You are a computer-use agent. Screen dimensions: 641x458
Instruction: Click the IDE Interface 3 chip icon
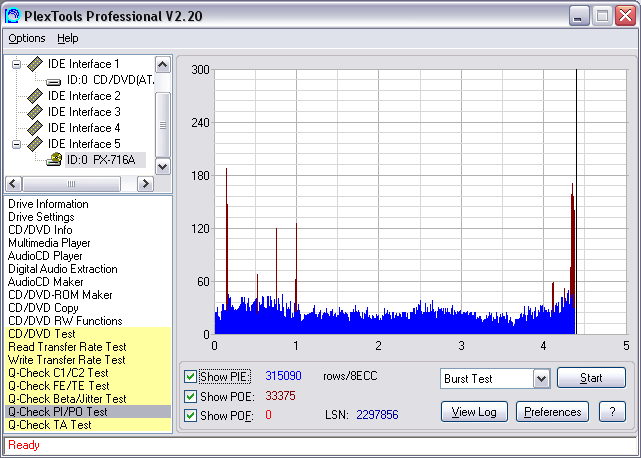tap(35, 112)
